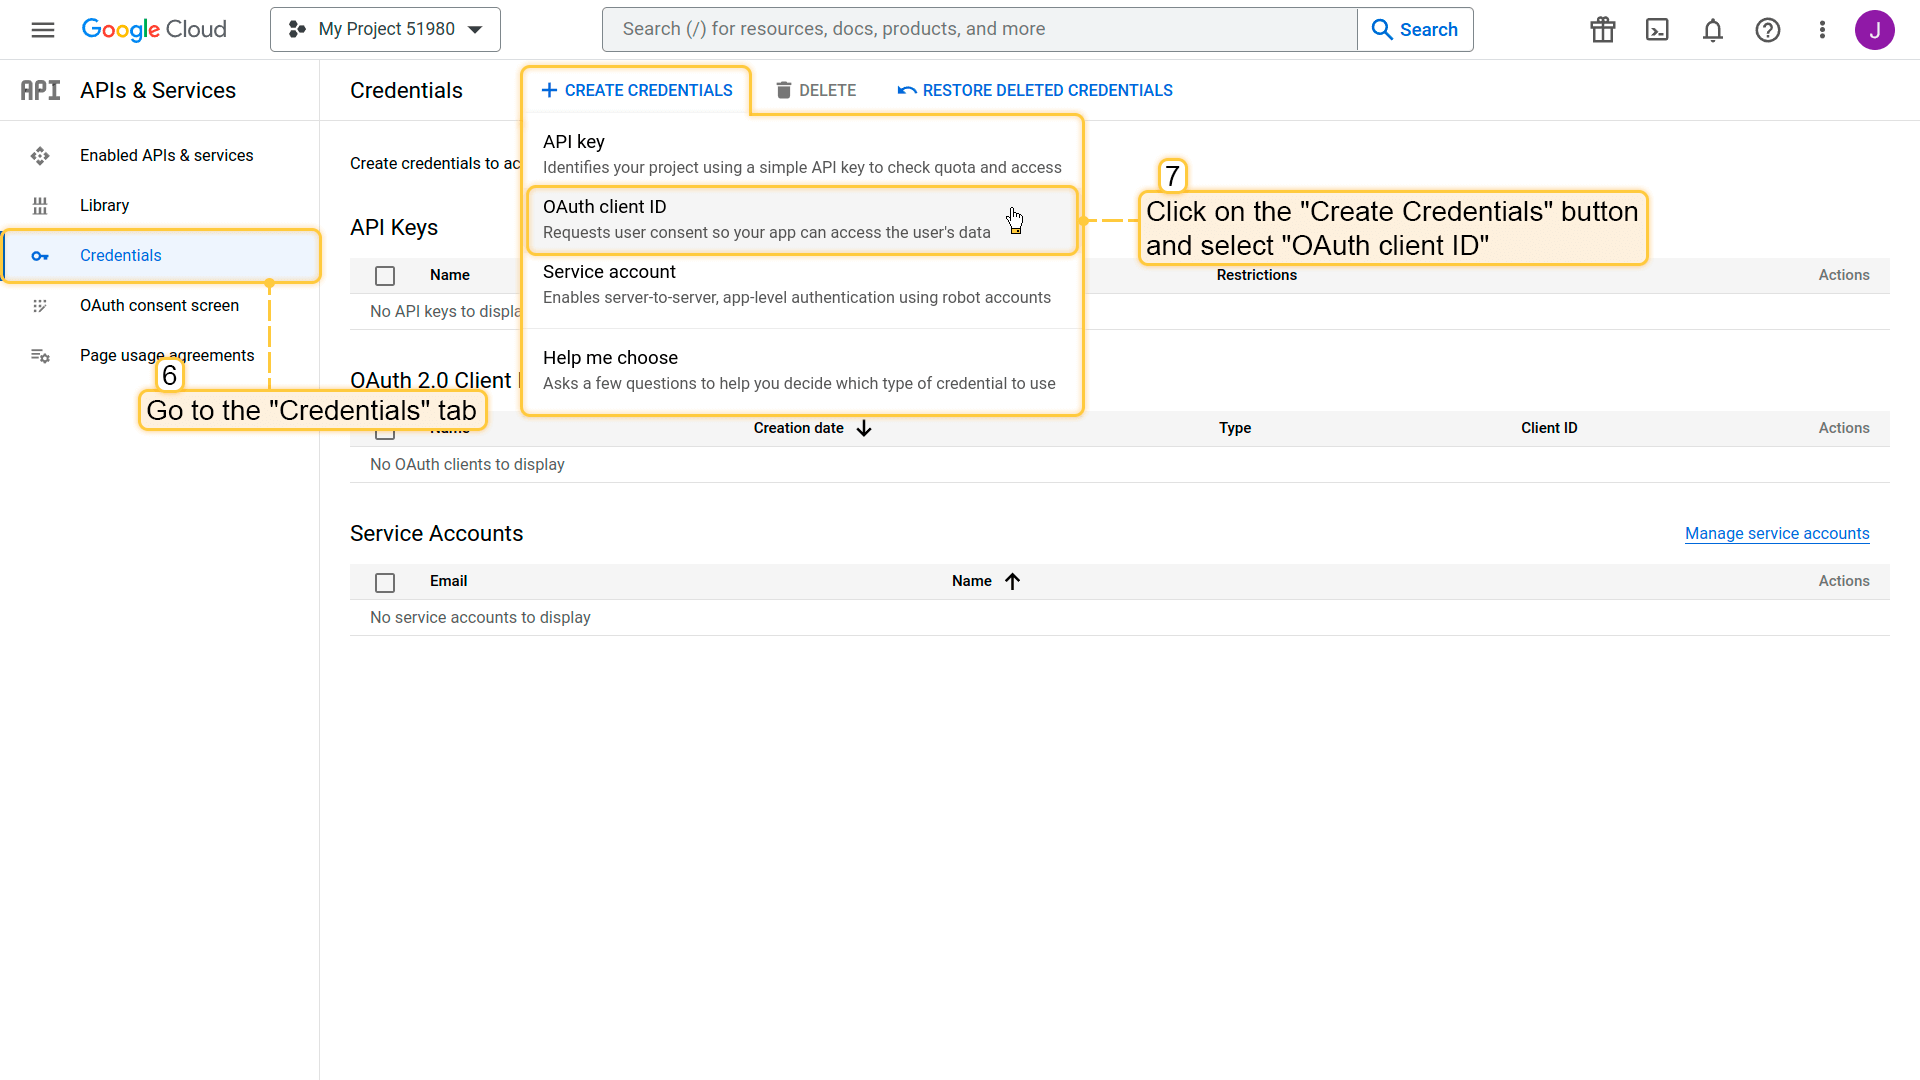Click Restore Deleted Credentials button
The height and width of the screenshot is (1080, 1920).
point(1035,91)
